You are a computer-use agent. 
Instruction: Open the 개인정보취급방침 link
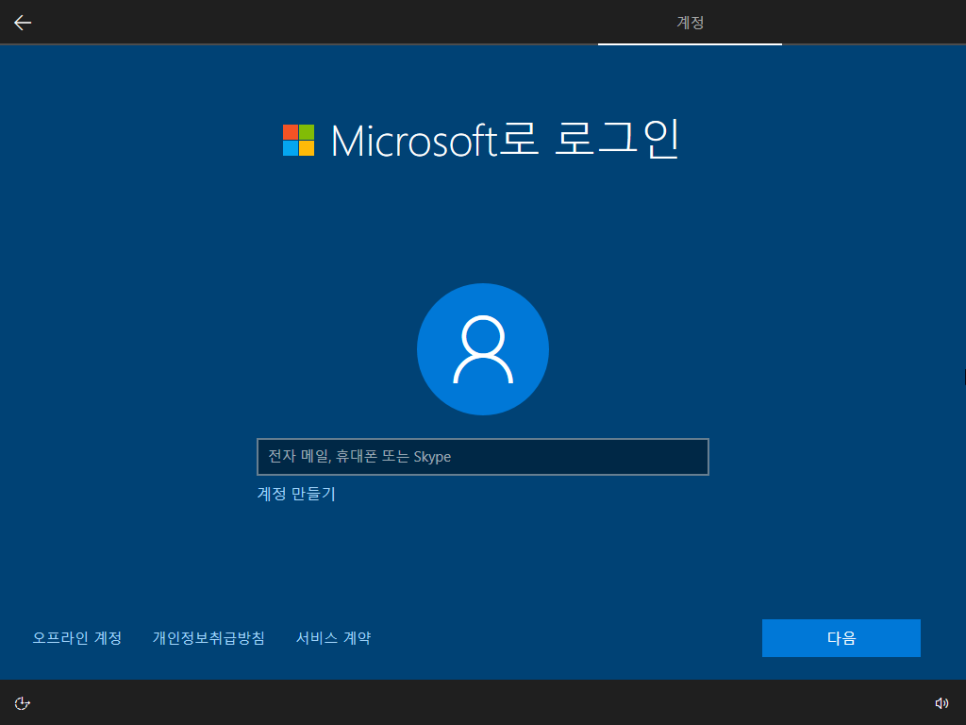pyautogui.click(x=209, y=638)
